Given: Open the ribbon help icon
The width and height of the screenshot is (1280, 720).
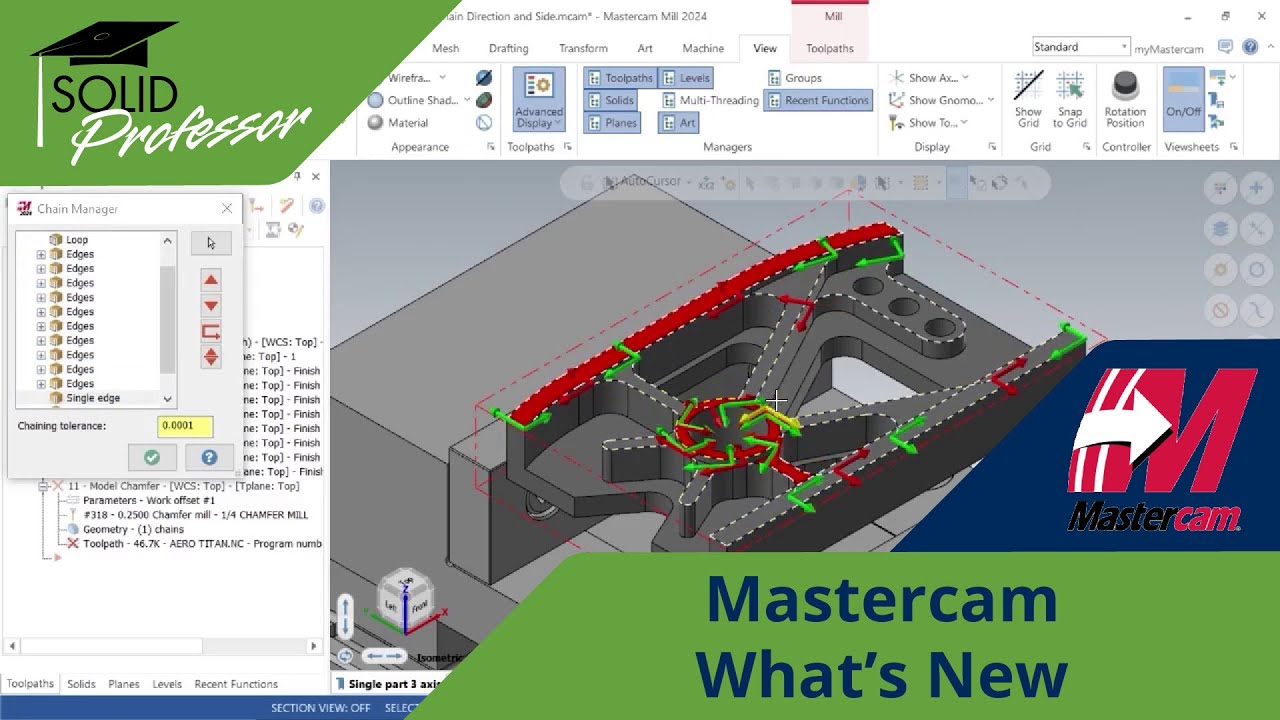Looking at the screenshot, I should (x=1250, y=47).
